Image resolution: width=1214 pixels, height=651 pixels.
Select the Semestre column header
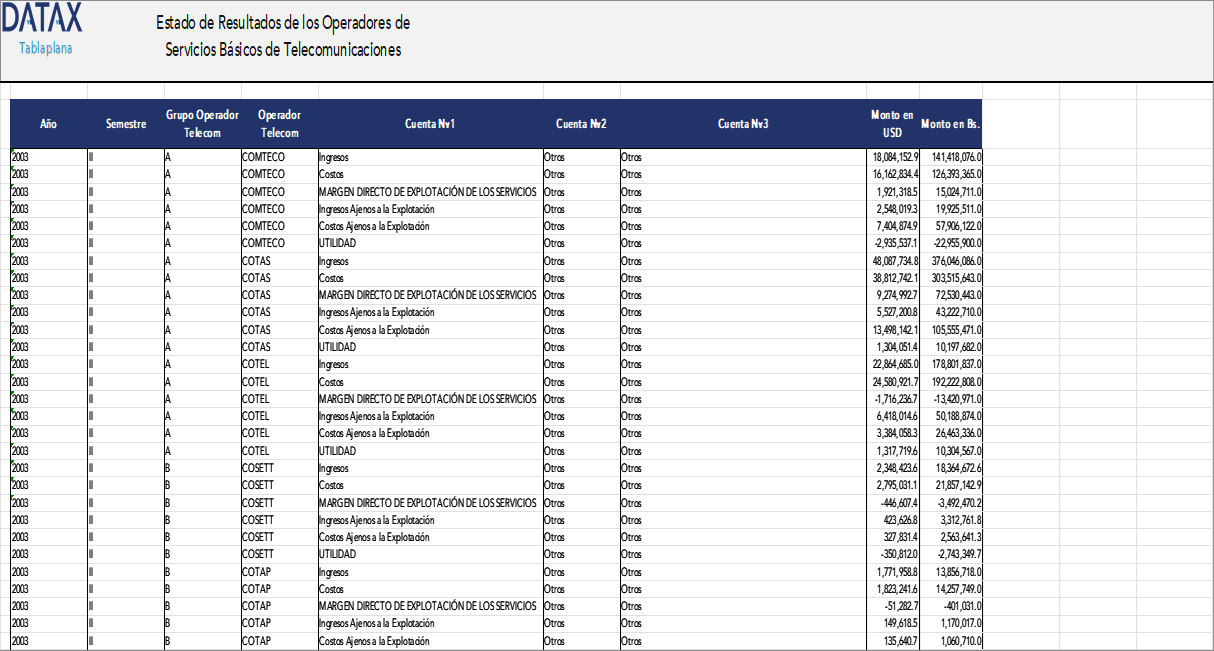[x=126, y=124]
